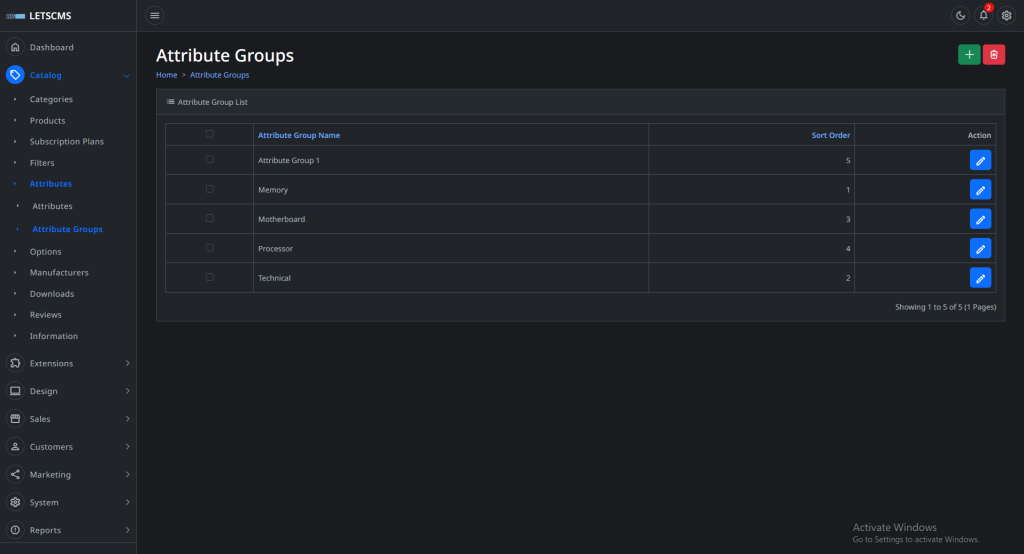Expand the Sales menu arrow
The image size is (1024, 554).
click(127, 419)
